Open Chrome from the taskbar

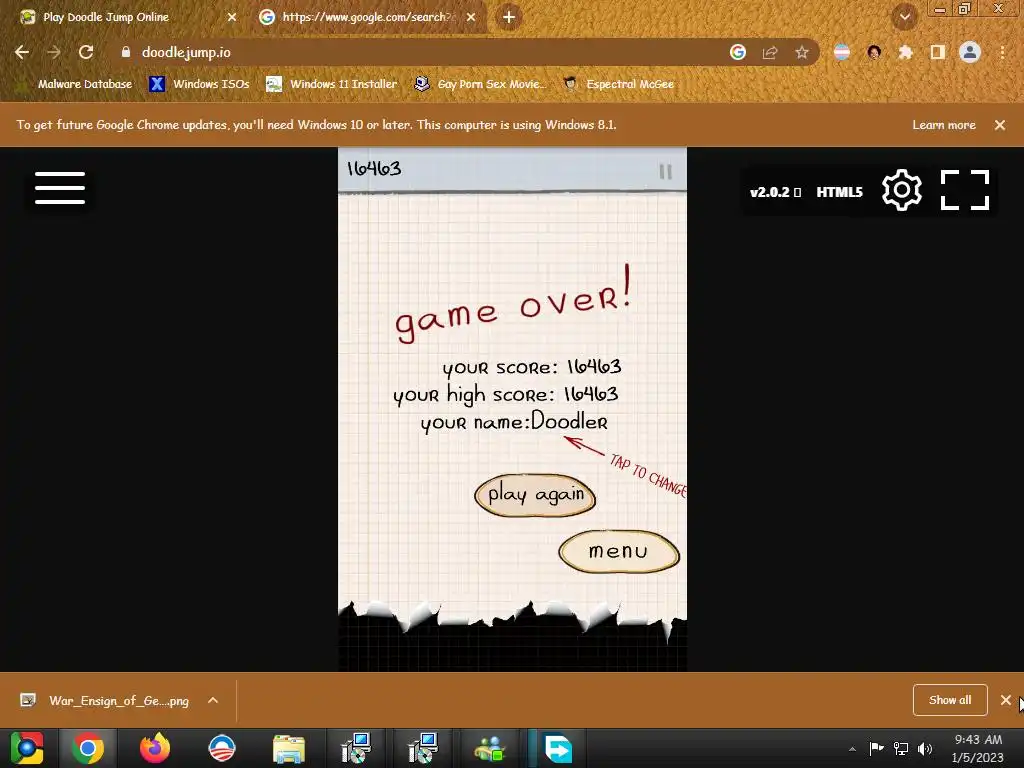88,748
